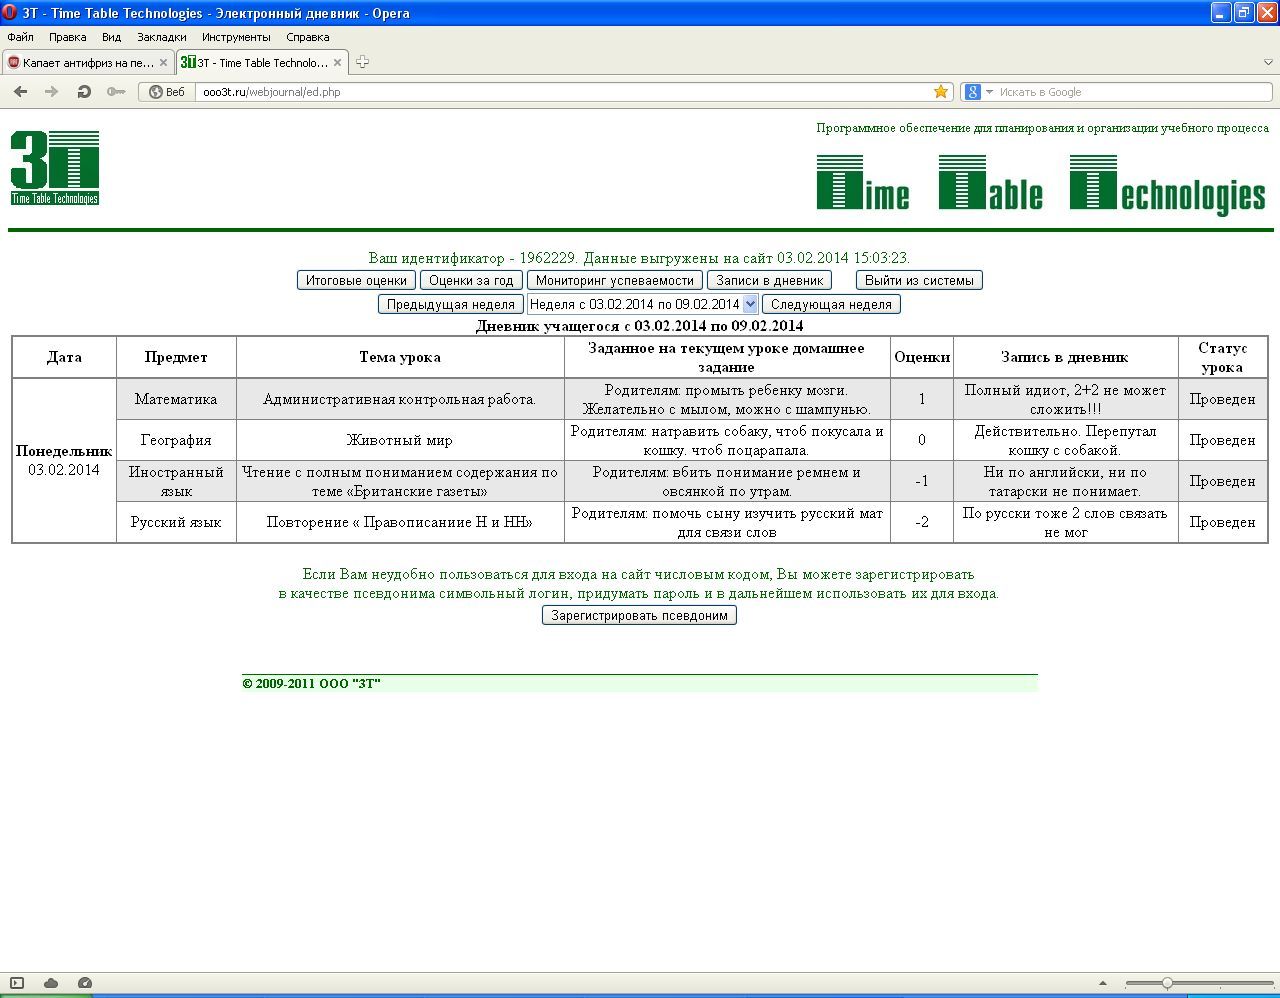1280x998 pixels.
Task: Click the address bar URL field
Action: pos(560,92)
